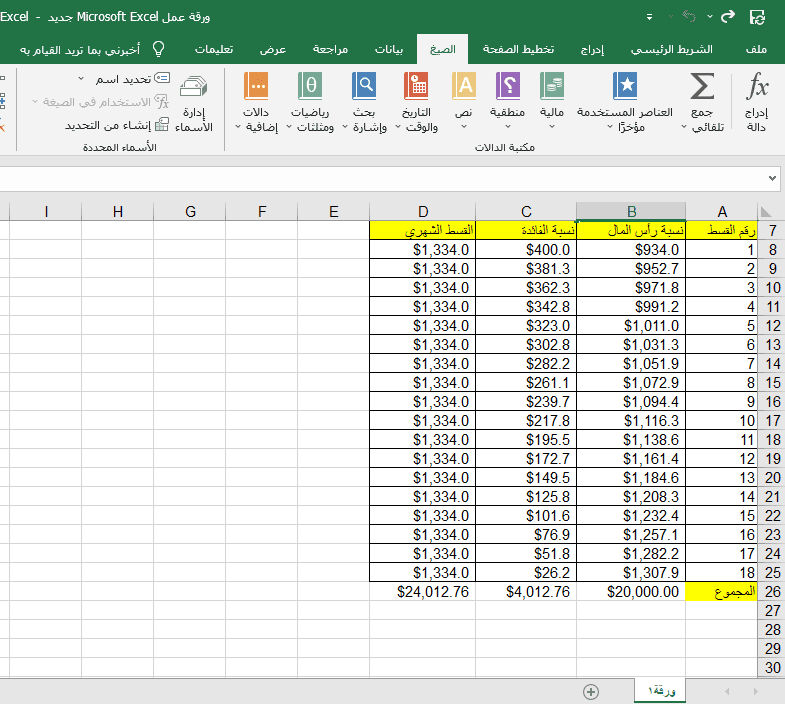Open the Date and Time functions icon
The width and height of the screenshot is (785, 704).
pos(416,86)
